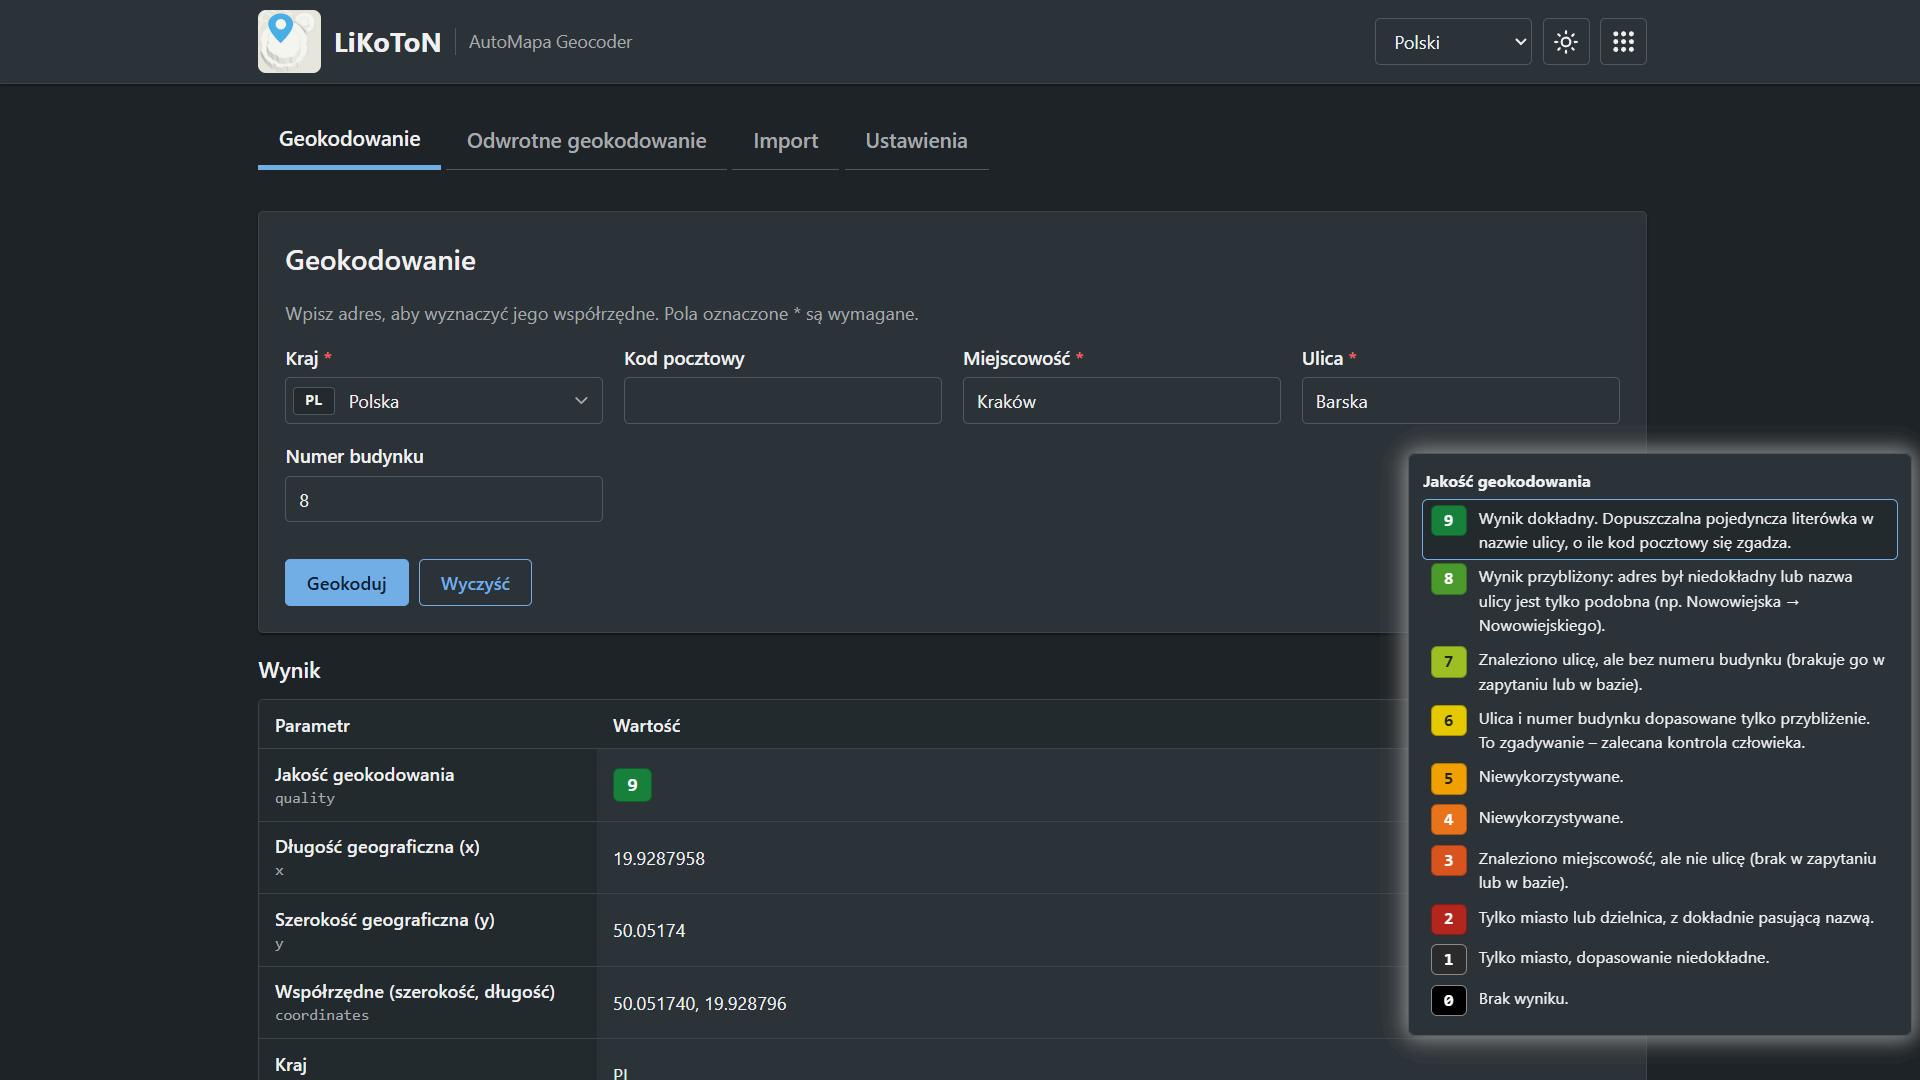Viewport: 1920px width, 1080px height.
Task: Click the LiKoToN brand name
Action: pos(387,42)
